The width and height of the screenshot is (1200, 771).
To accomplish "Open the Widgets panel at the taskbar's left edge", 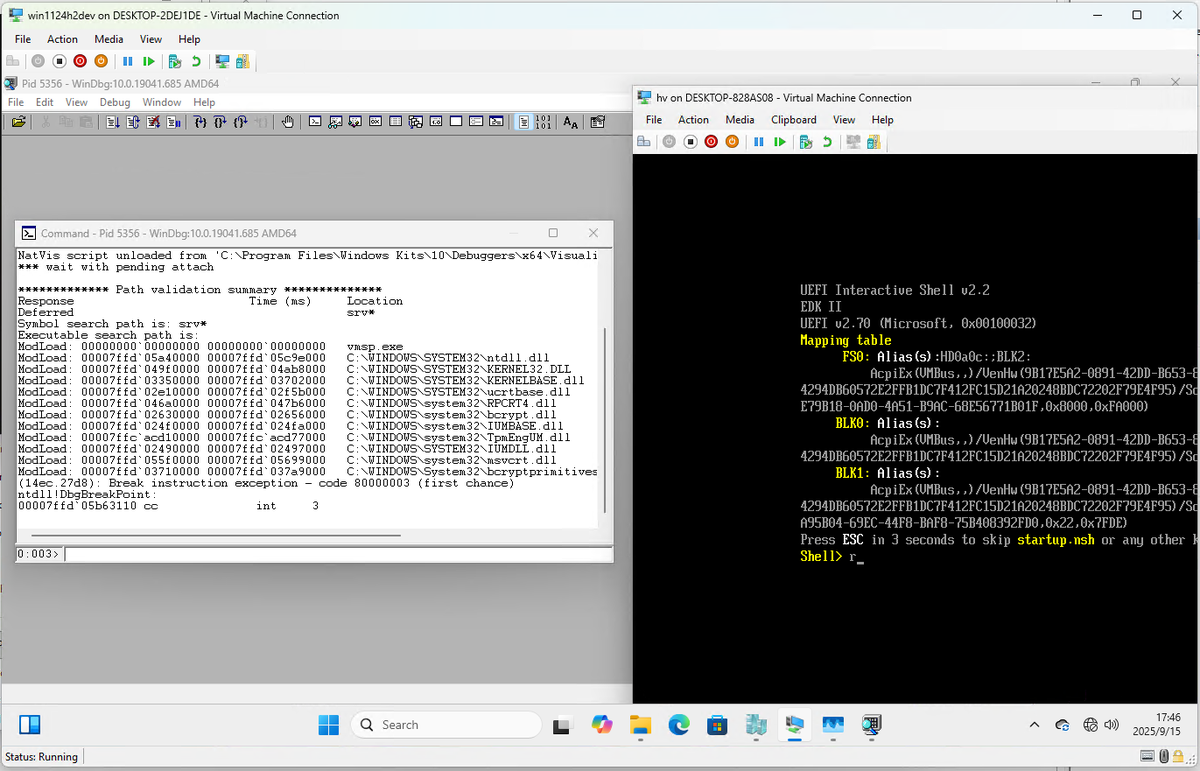I will 29,725.
